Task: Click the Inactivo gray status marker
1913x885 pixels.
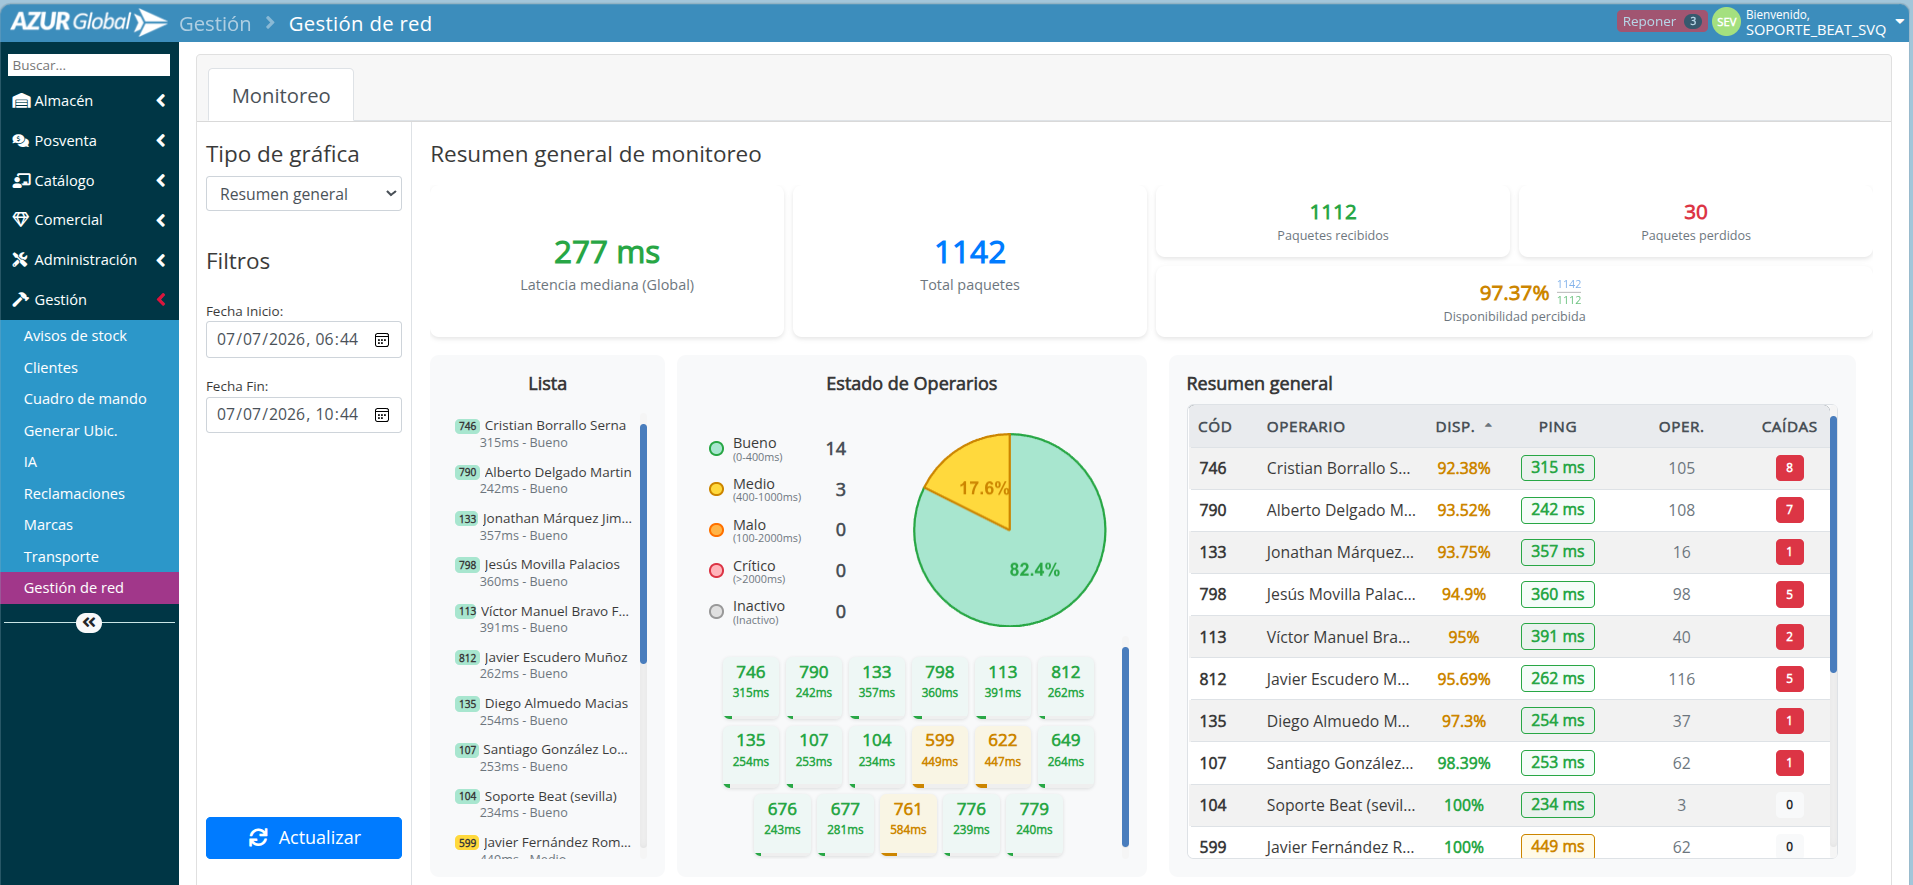Action: [716, 612]
